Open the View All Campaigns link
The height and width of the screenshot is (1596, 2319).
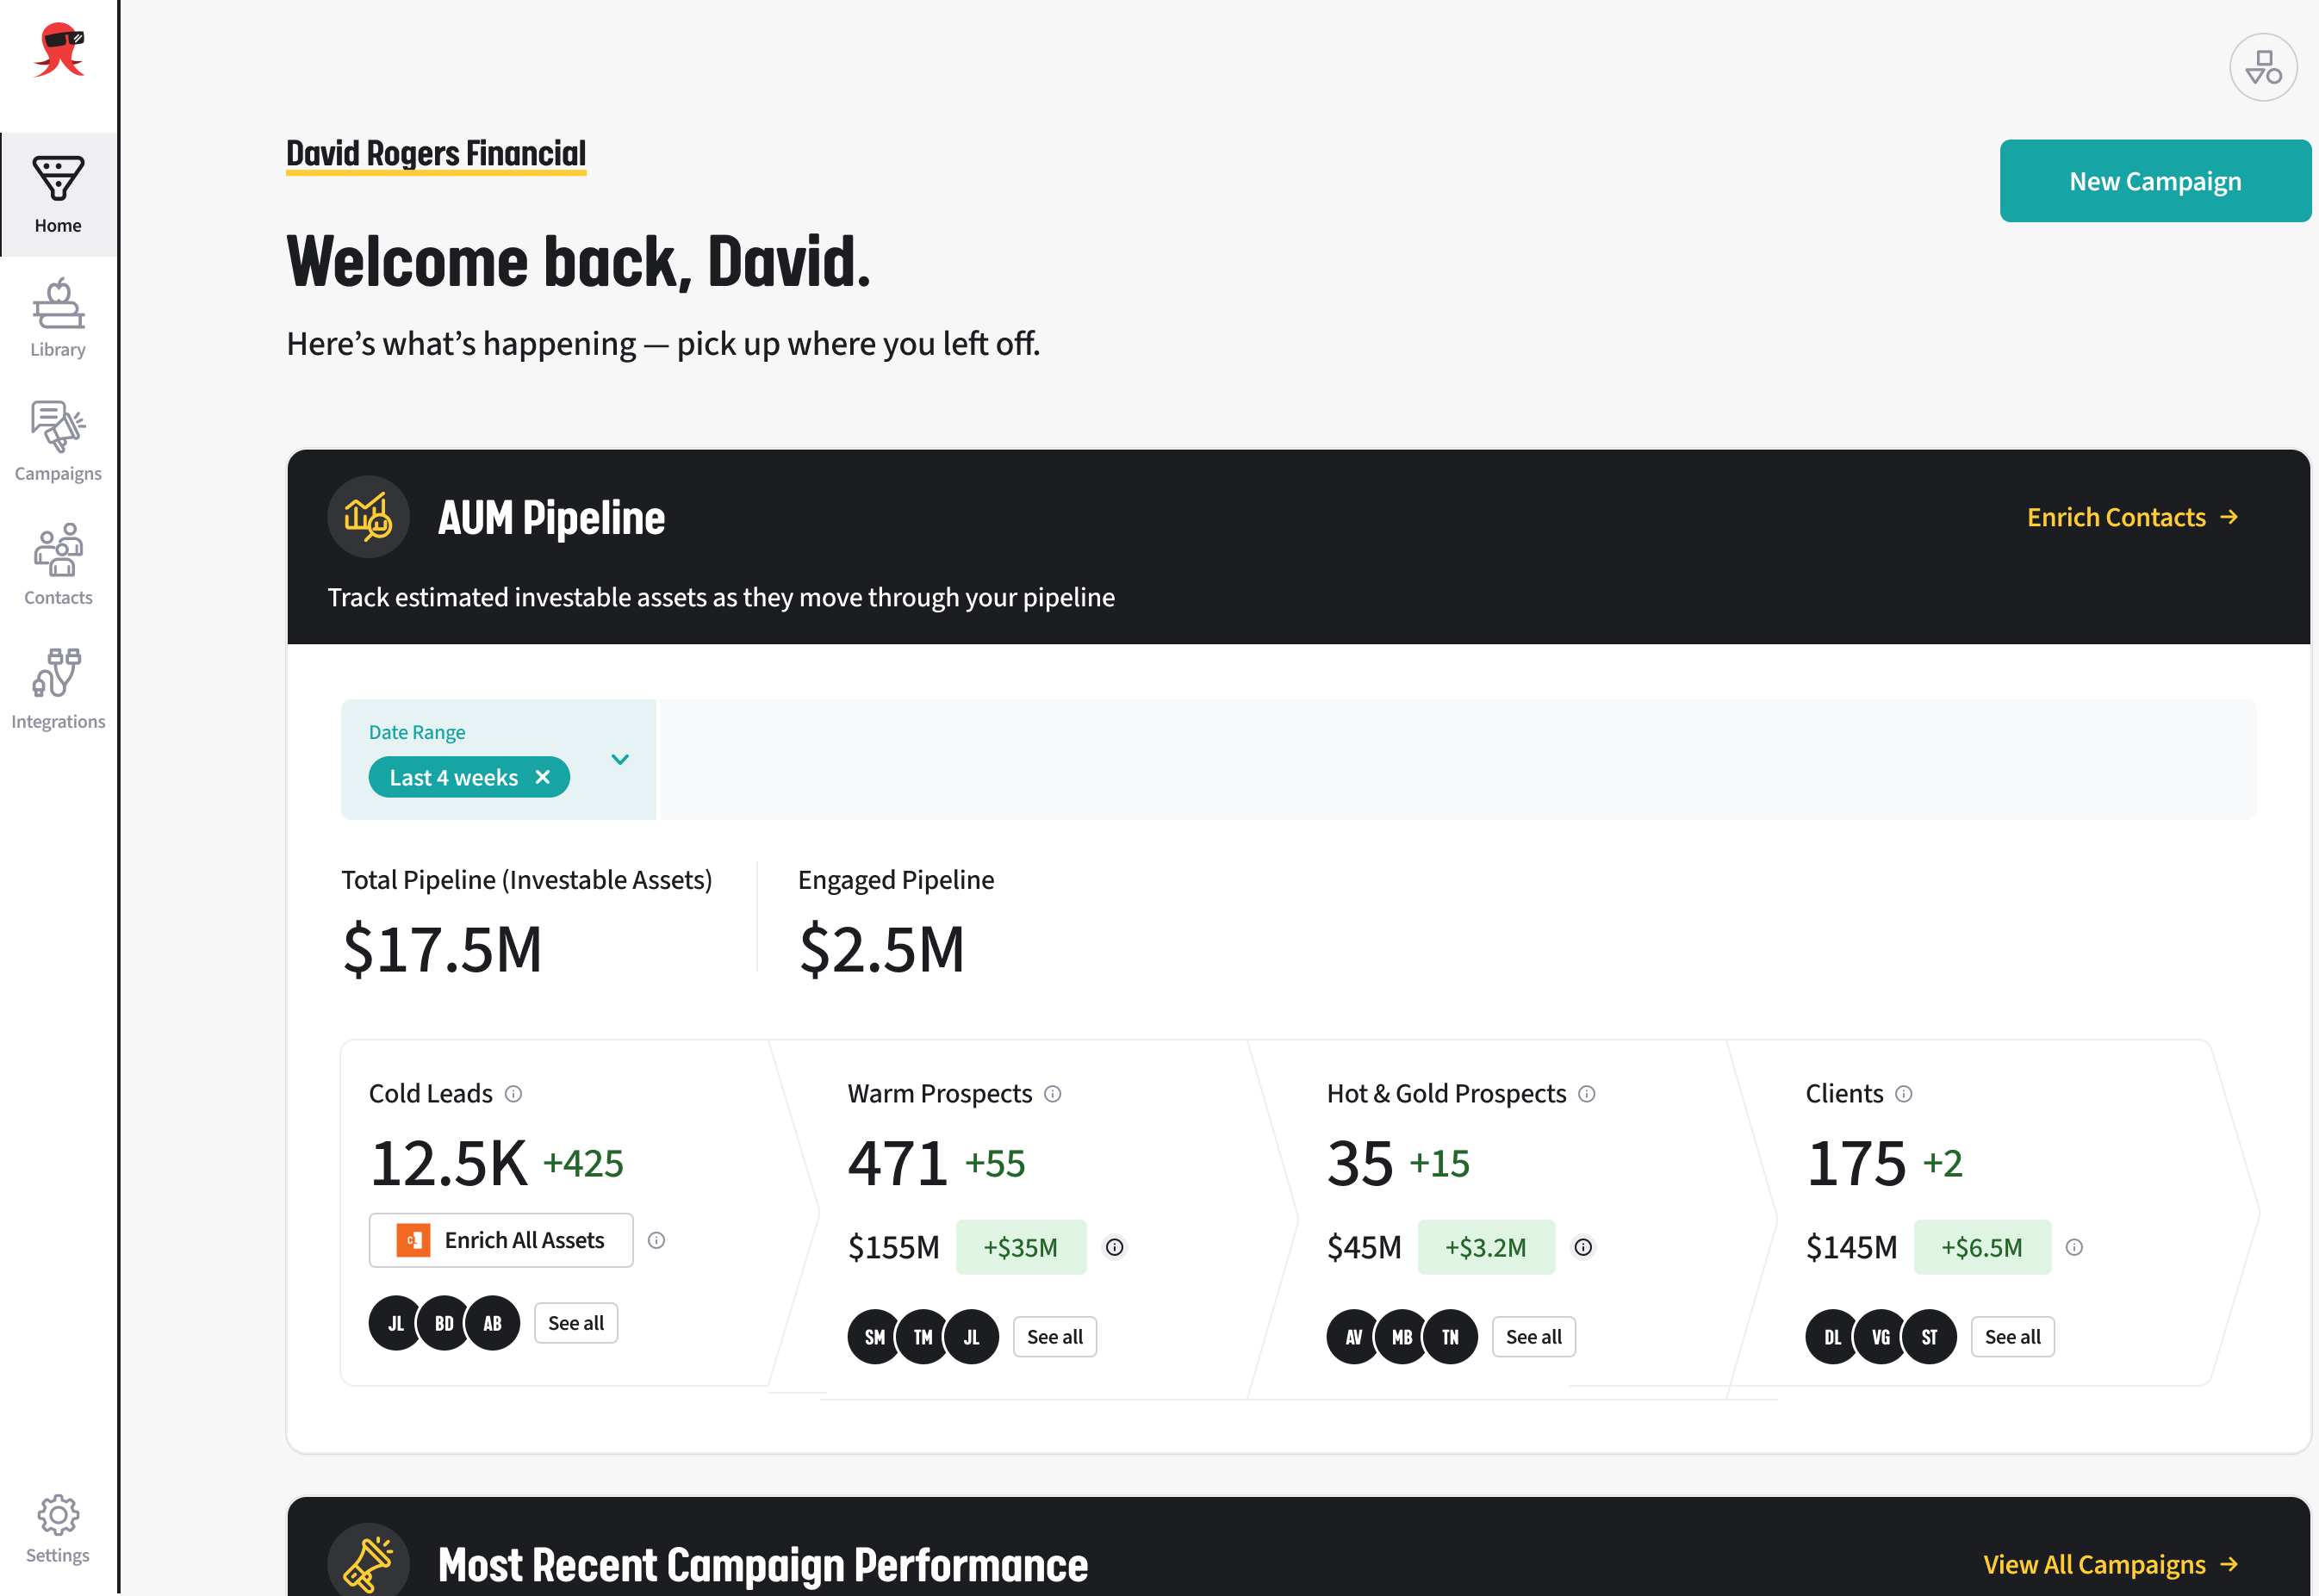tap(2109, 1564)
